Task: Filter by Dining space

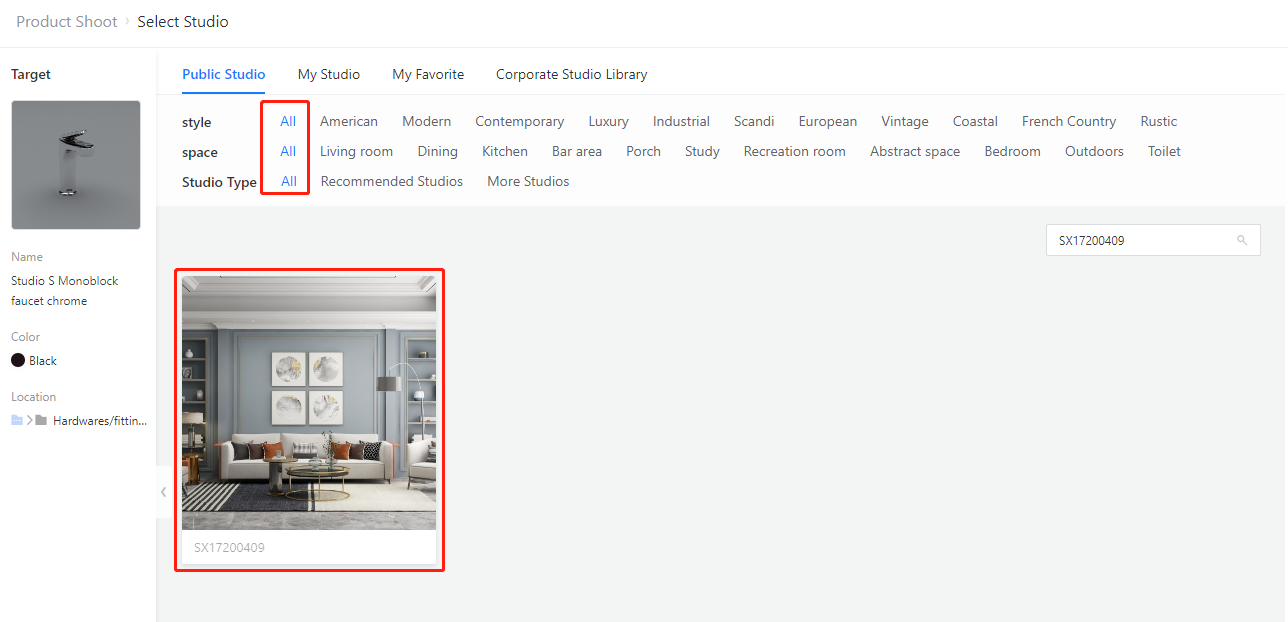Action: click(438, 151)
